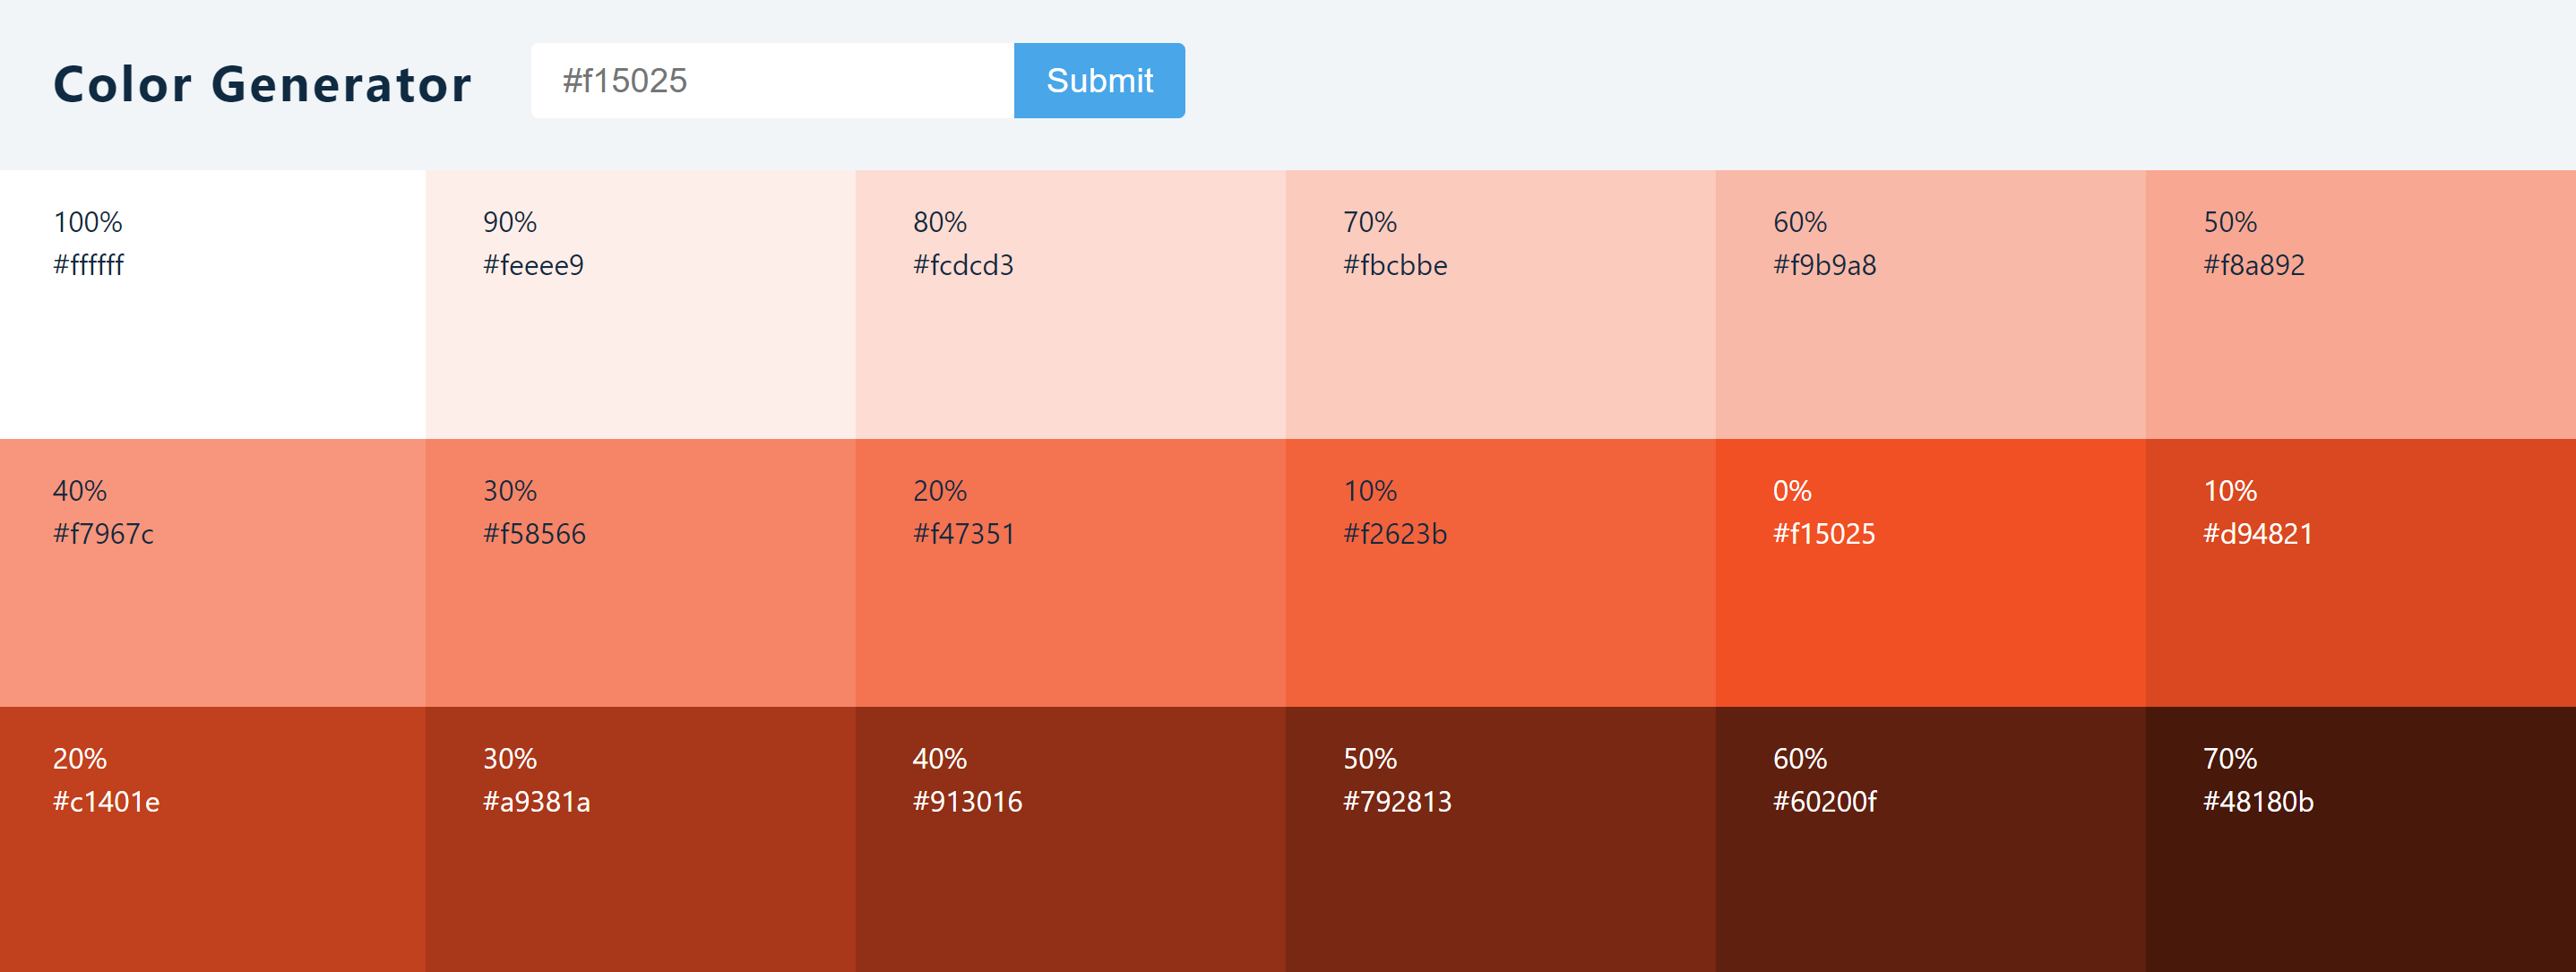Select the darkest shade #48180b
The height and width of the screenshot is (972, 2576).
(x=2360, y=840)
